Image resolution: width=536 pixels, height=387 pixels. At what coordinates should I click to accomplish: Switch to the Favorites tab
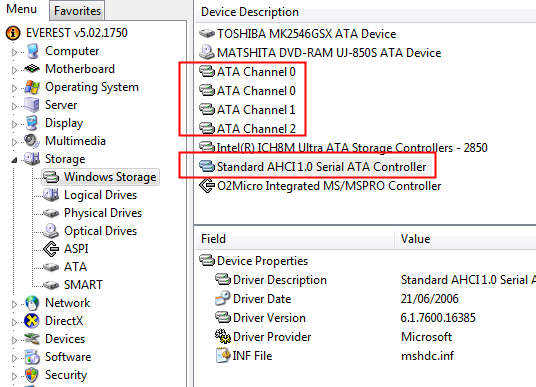(77, 11)
